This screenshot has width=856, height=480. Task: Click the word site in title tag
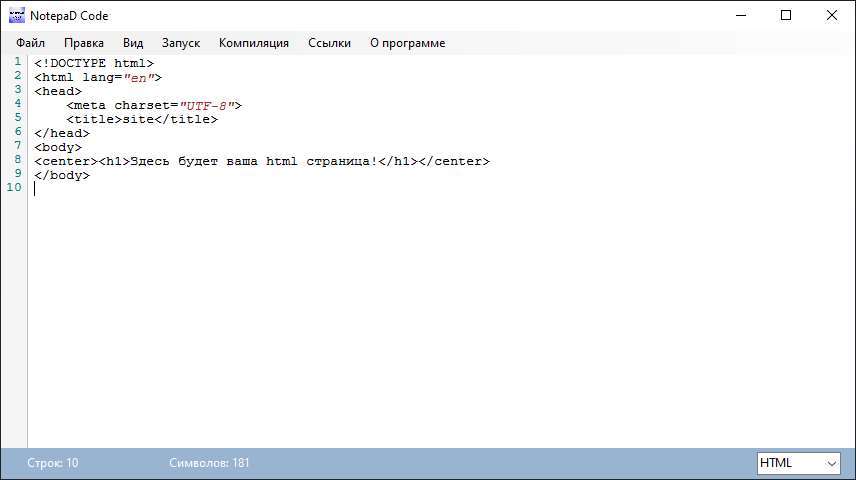138,119
